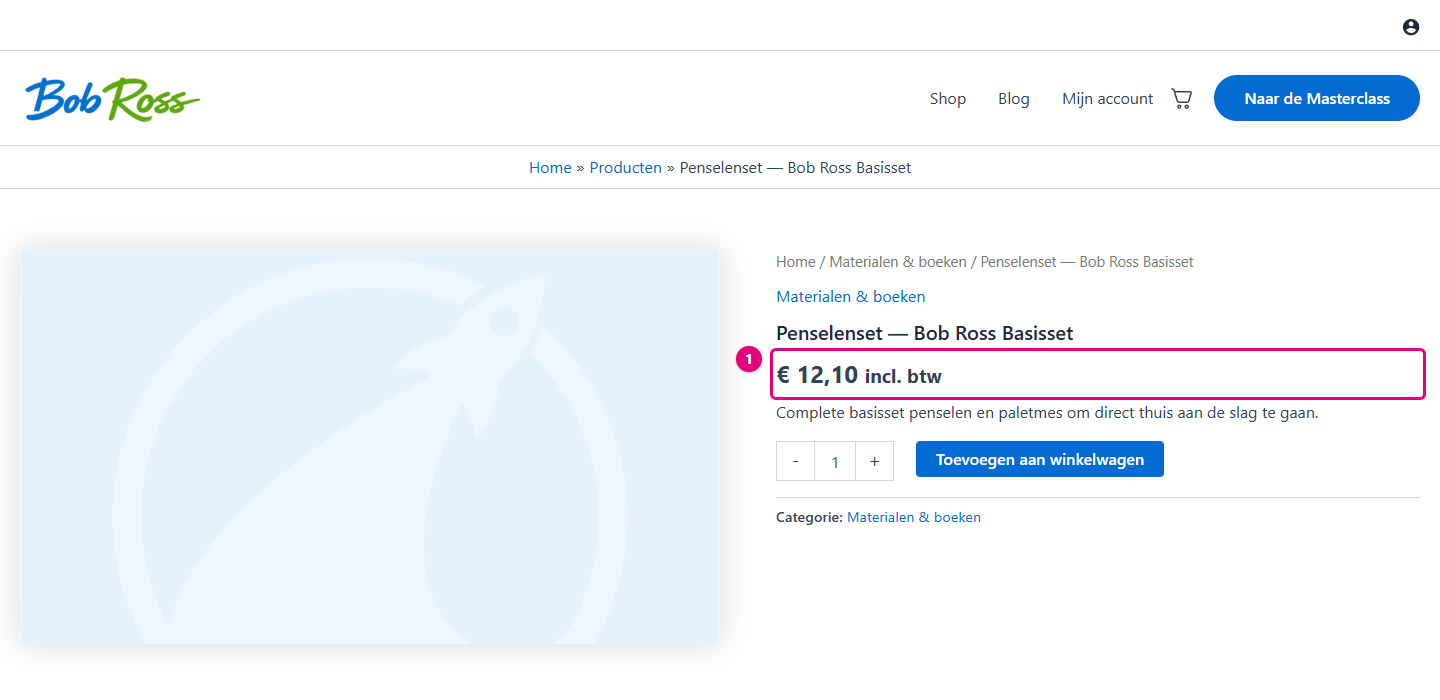Open Materialen & boeken in the product breadcrumb trail

(898, 262)
